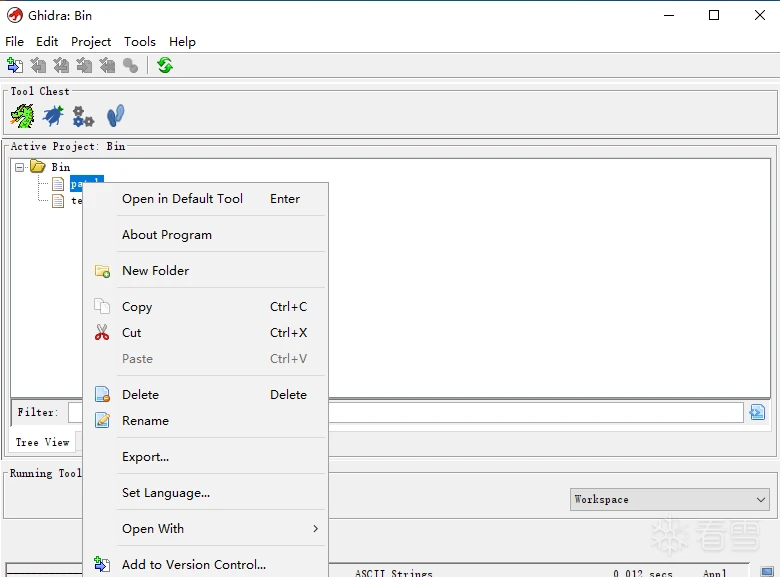Choose Rename in the context menu
Viewport: 780px width, 577px height.
145,421
